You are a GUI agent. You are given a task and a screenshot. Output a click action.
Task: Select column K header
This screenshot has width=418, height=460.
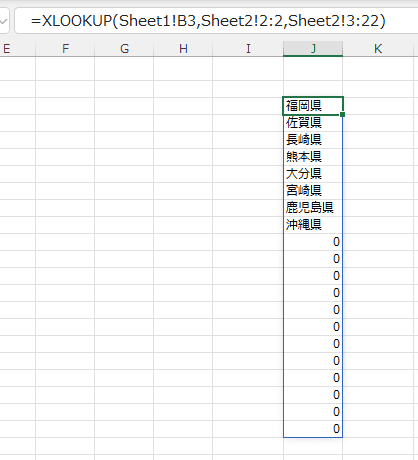coord(378,49)
